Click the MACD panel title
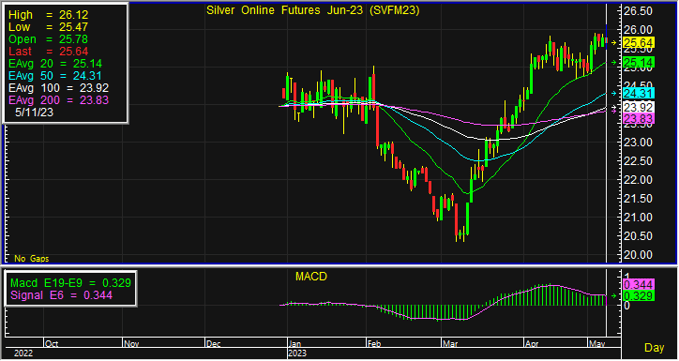The width and height of the screenshot is (679, 361). click(x=311, y=277)
